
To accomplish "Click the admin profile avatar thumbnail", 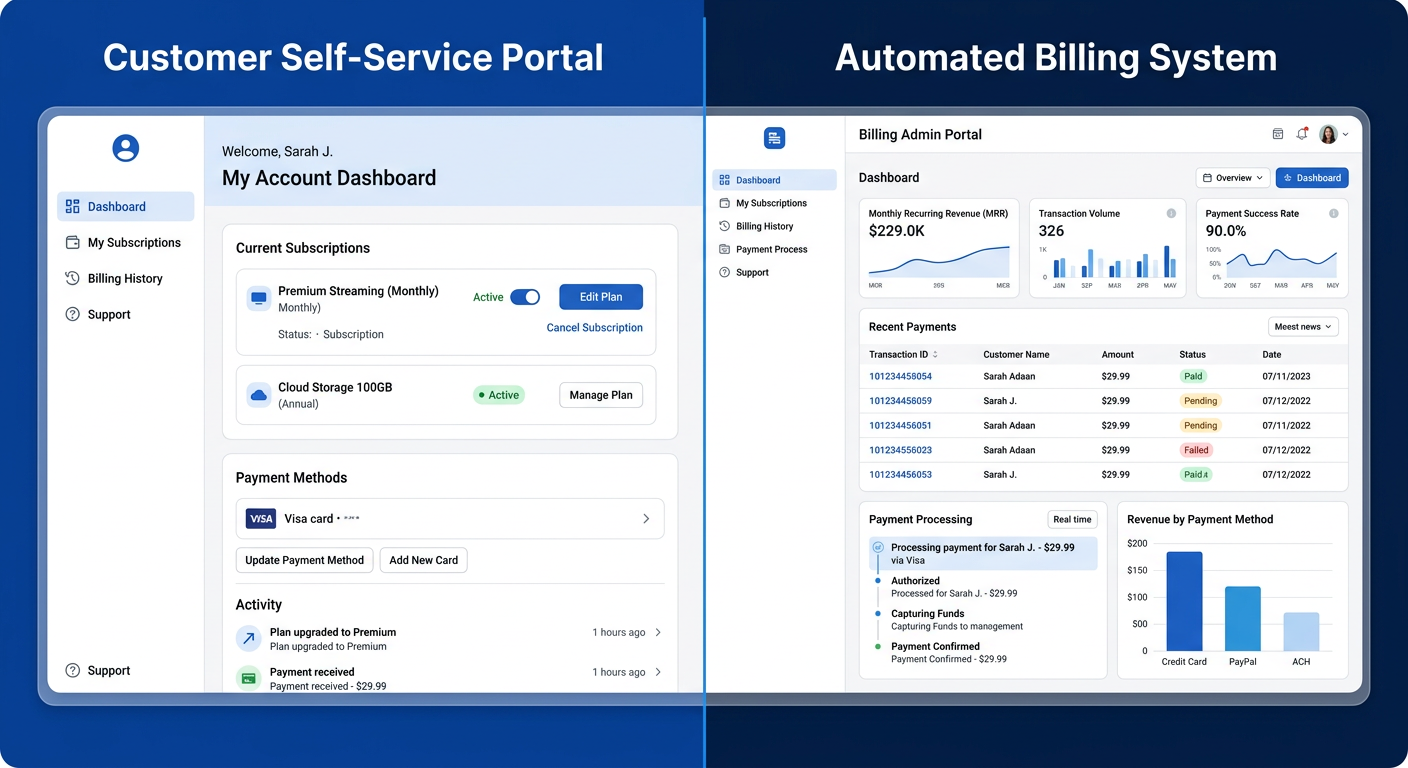I will tap(1328, 133).
